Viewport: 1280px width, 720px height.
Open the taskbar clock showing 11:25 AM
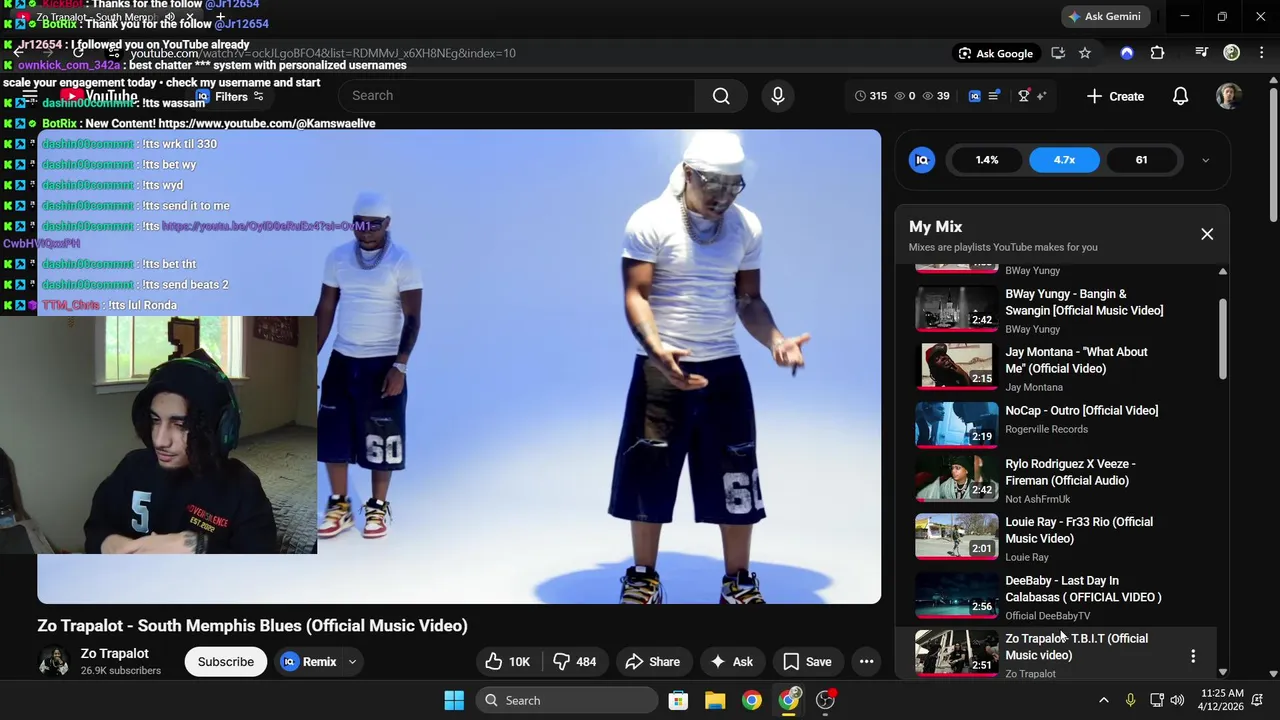pos(1223,700)
